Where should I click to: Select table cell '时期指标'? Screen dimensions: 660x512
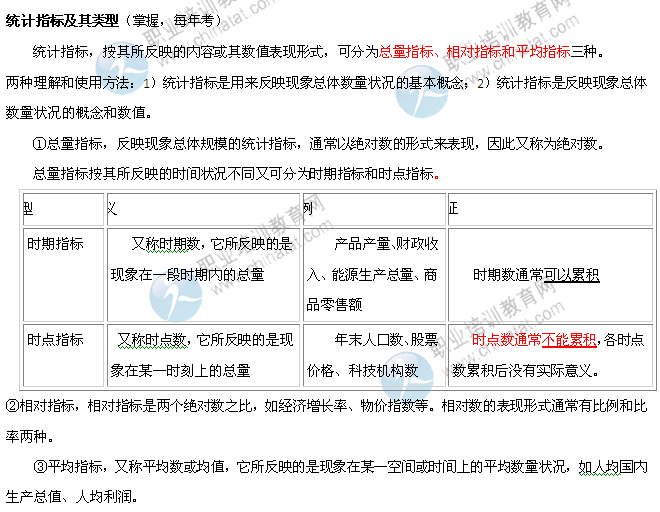pos(64,275)
